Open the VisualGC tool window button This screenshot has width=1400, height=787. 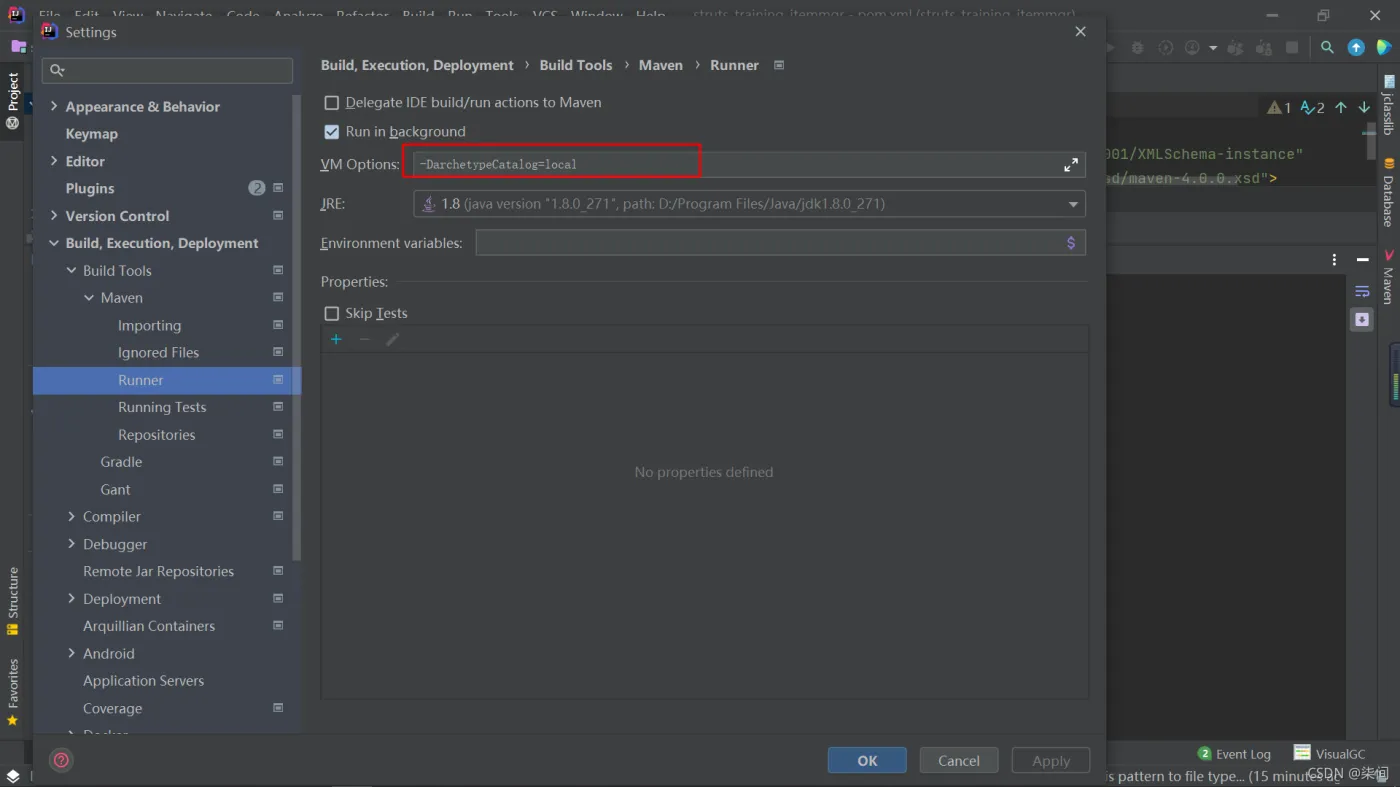(1329, 754)
